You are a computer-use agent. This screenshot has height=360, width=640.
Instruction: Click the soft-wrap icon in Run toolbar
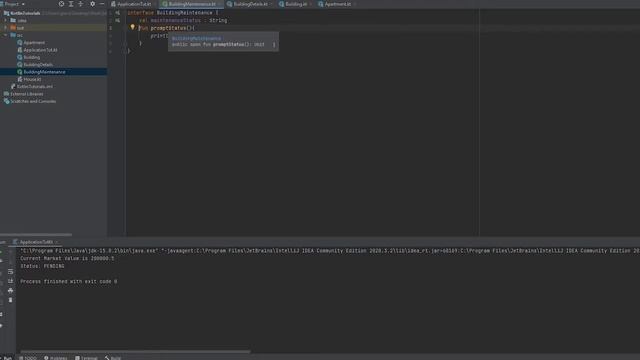pos(10,272)
